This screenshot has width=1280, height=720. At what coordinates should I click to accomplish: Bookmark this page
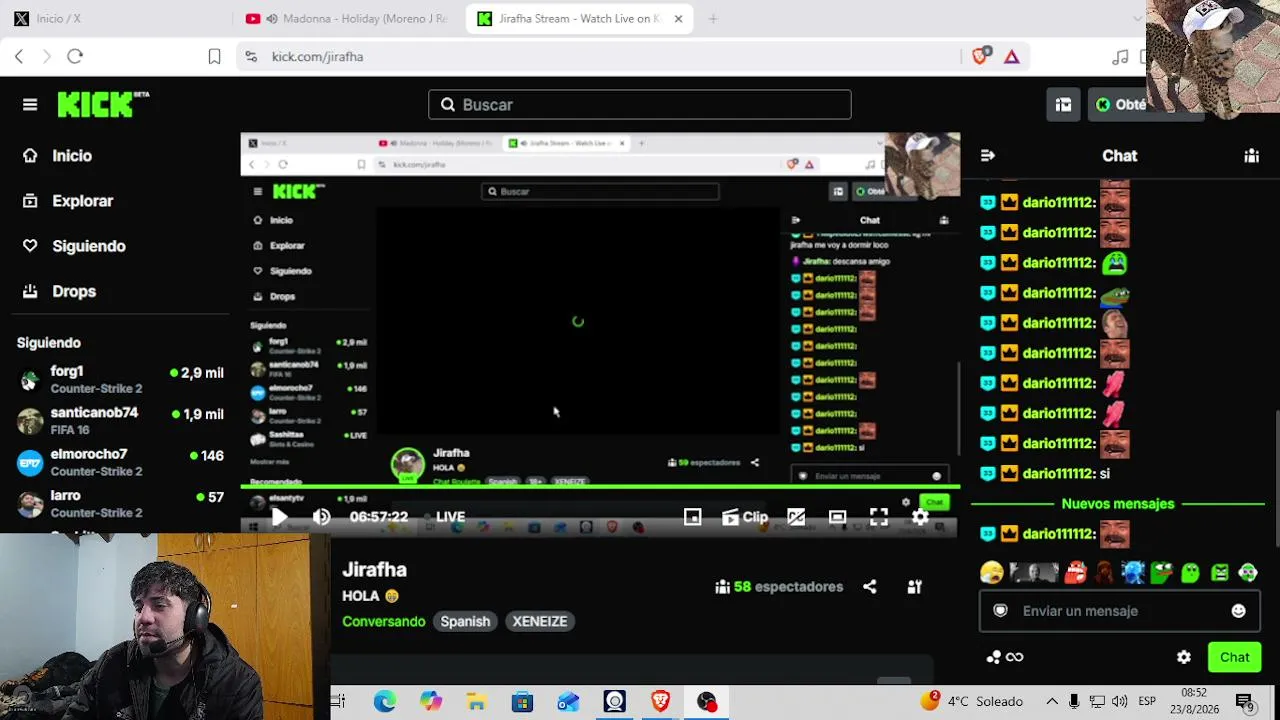214,57
